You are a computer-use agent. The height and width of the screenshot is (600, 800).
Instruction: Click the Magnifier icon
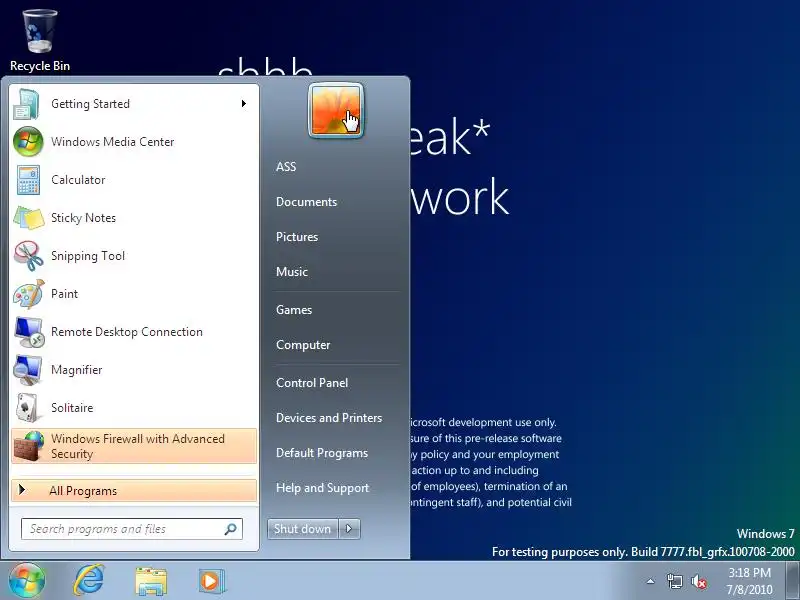click(x=28, y=370)
